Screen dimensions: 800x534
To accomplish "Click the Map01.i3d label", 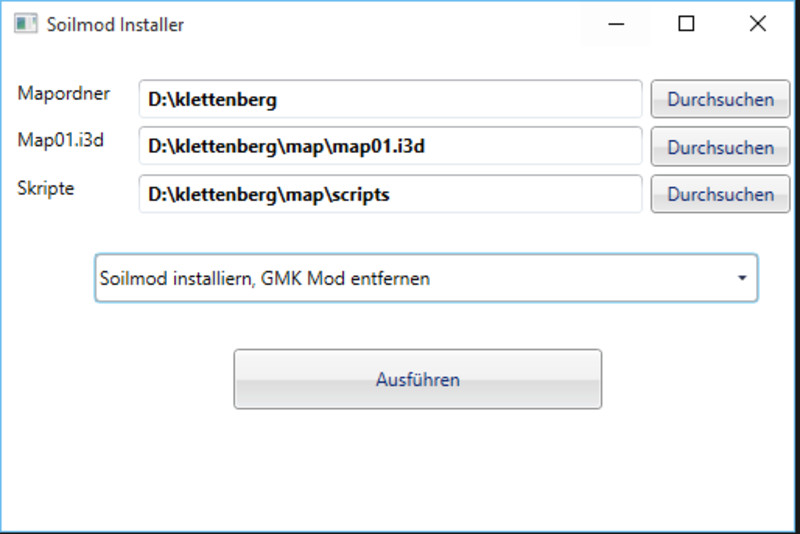I will (61, 140).
